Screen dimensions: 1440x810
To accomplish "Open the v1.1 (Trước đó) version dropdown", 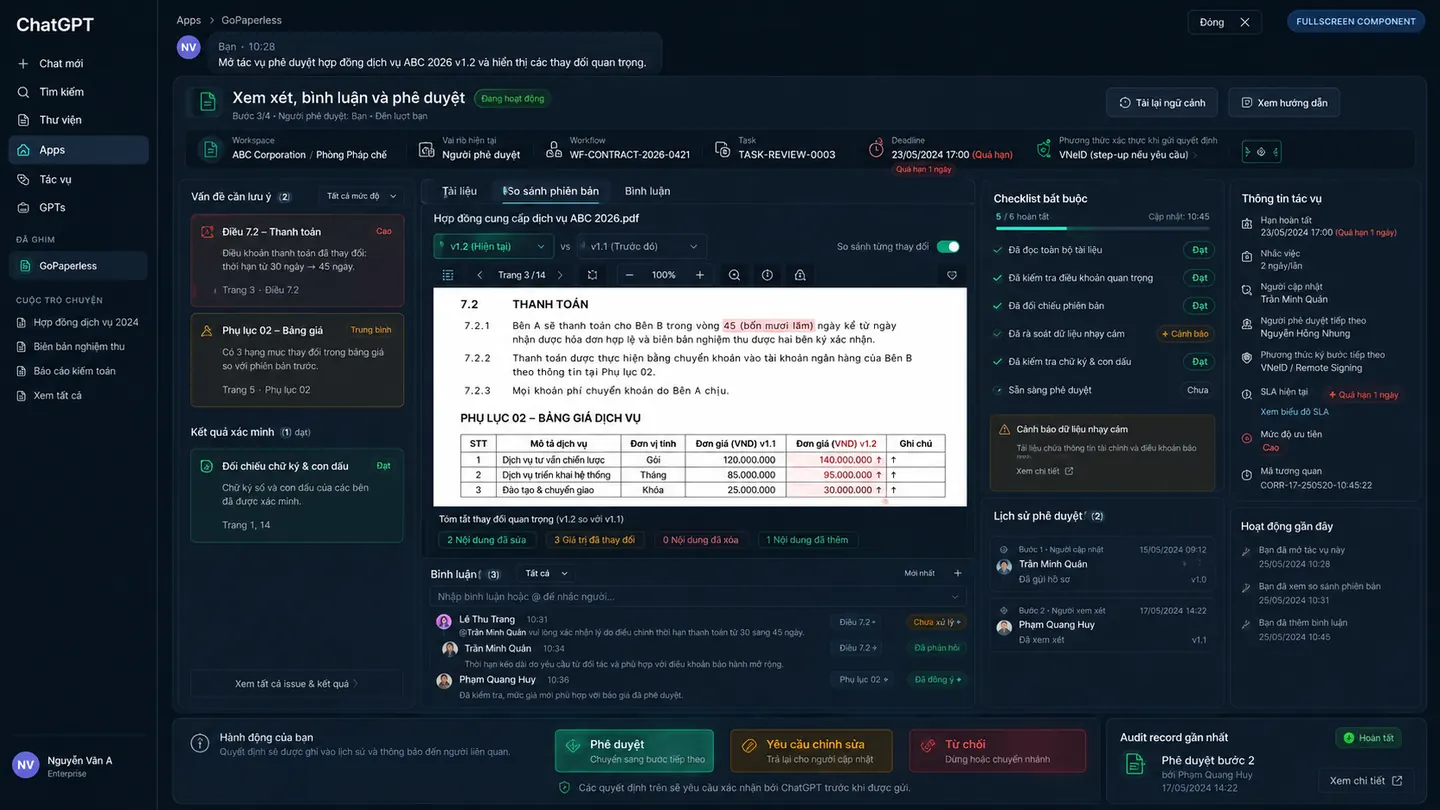I will [x=642, y=246].
